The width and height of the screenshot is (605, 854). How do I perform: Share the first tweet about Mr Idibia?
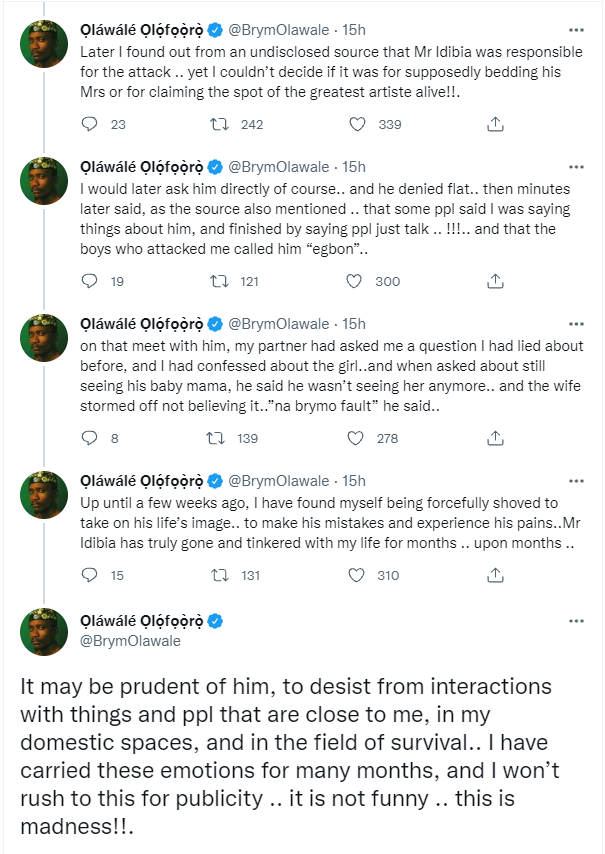(x=494, y=125)
